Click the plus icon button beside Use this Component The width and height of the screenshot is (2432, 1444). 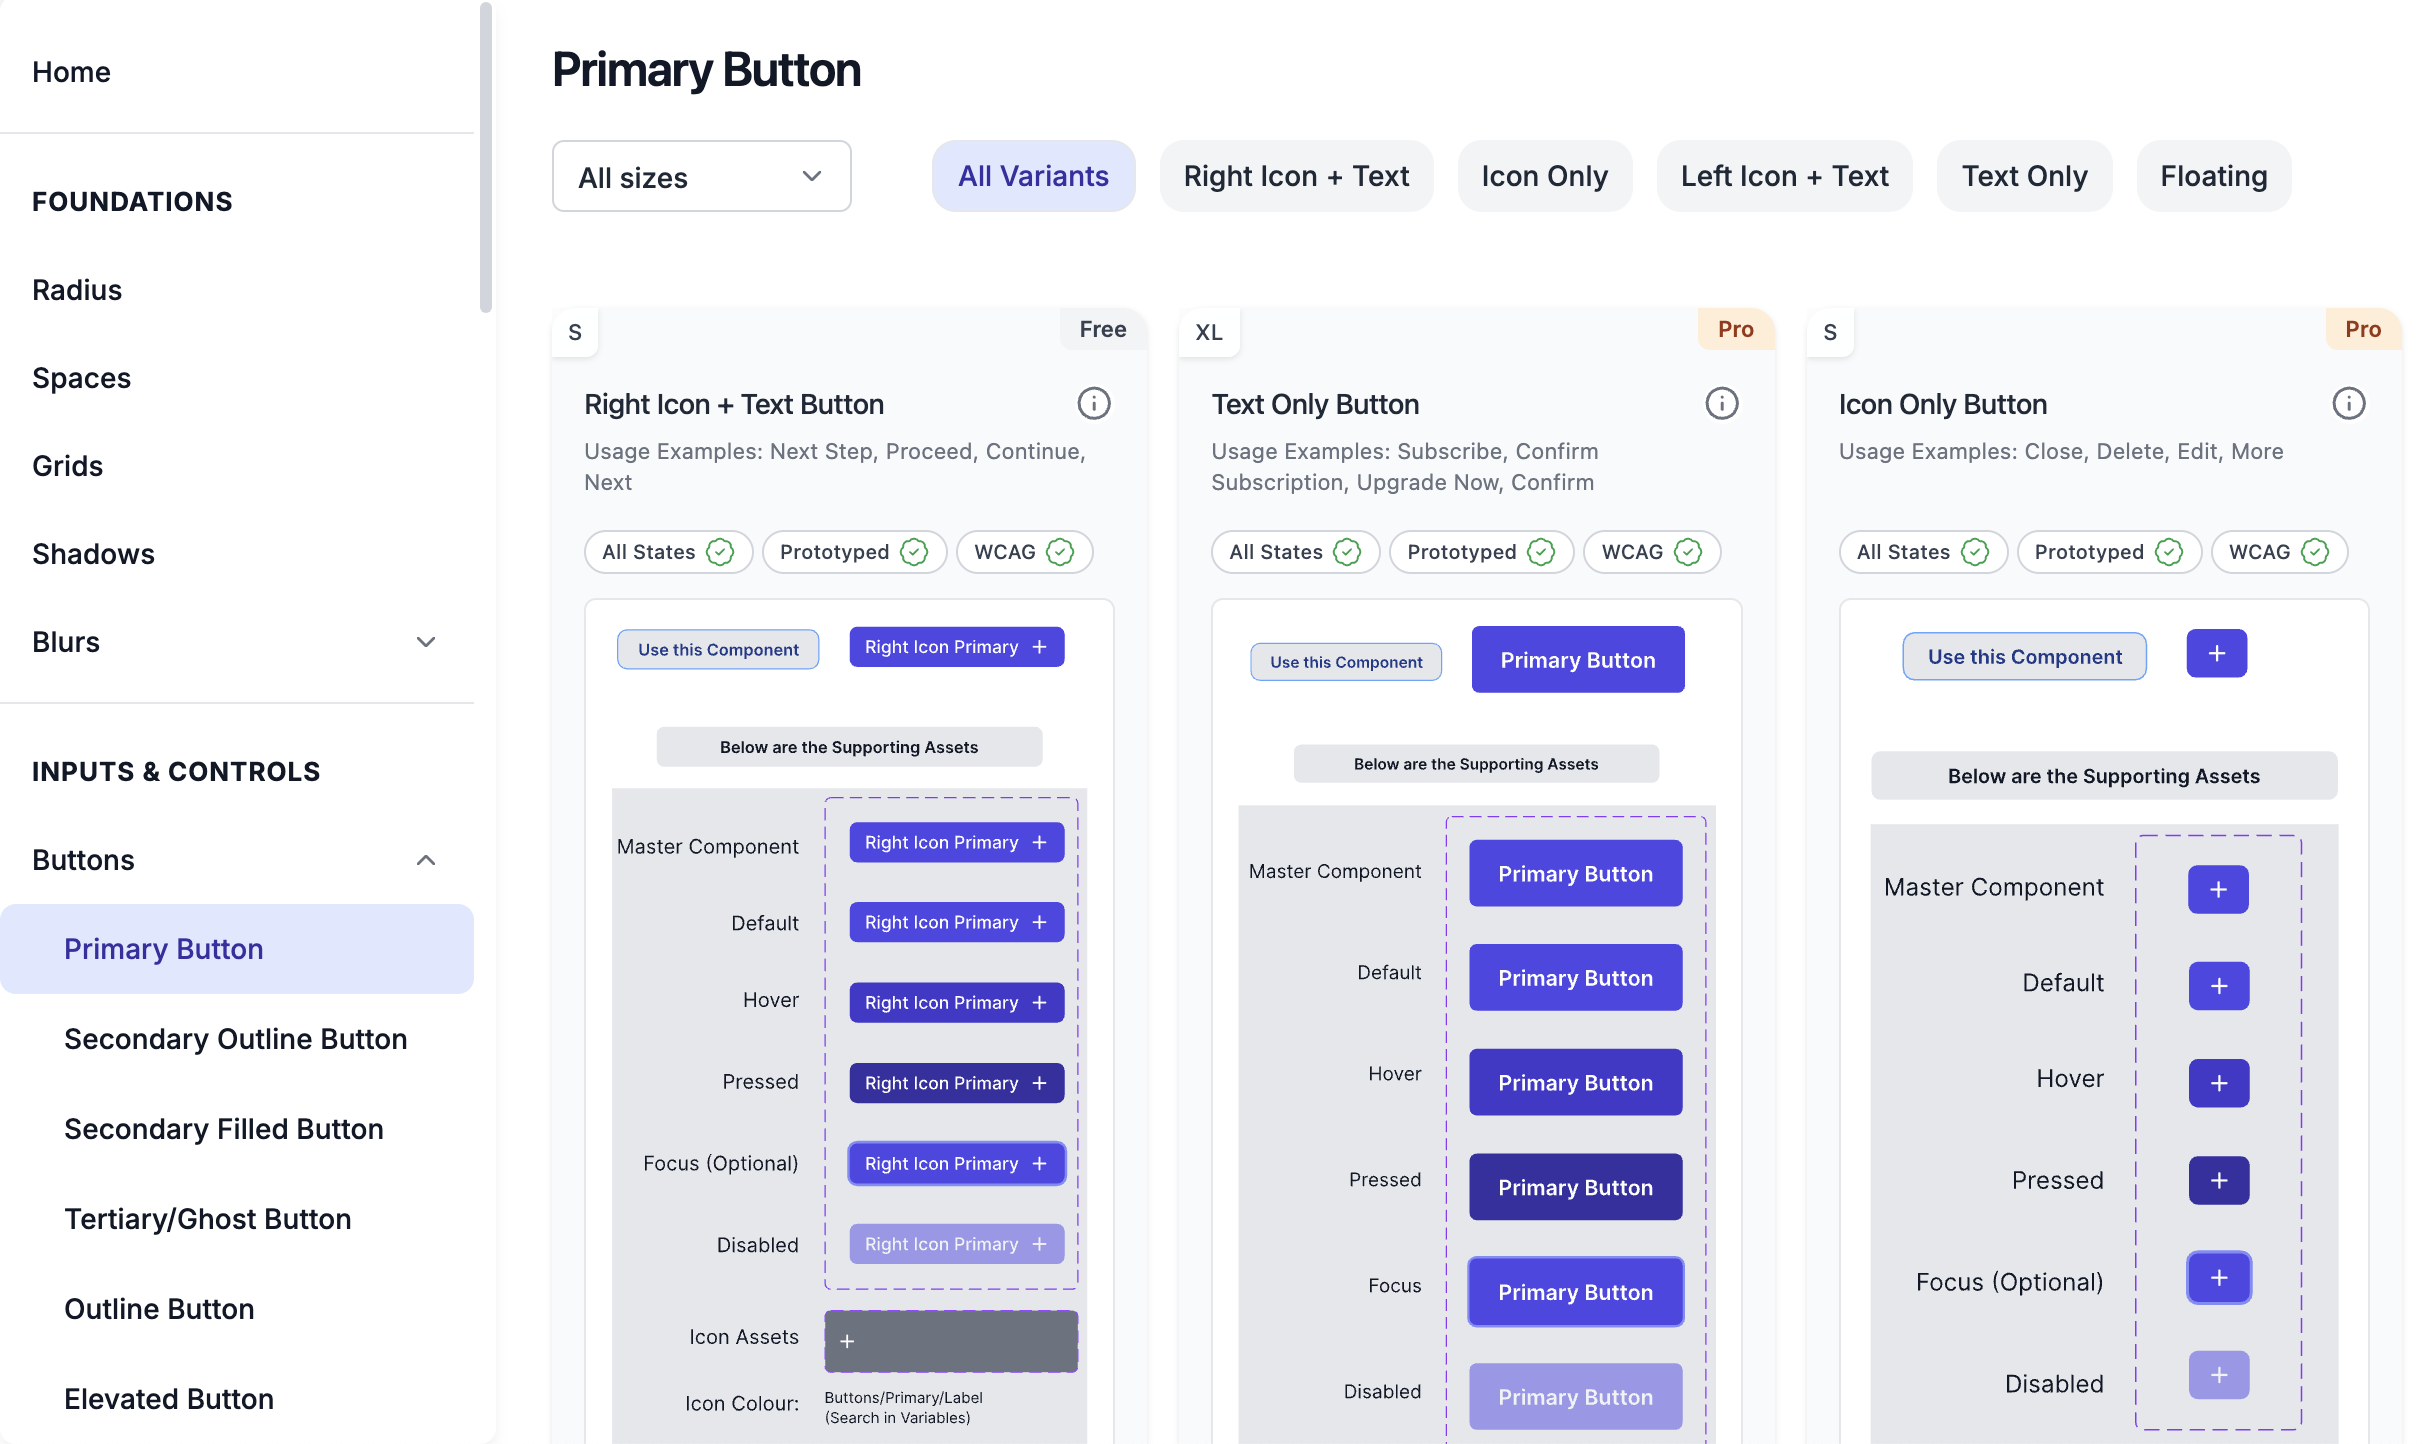pyautogui.click(x=2216, y=653)
